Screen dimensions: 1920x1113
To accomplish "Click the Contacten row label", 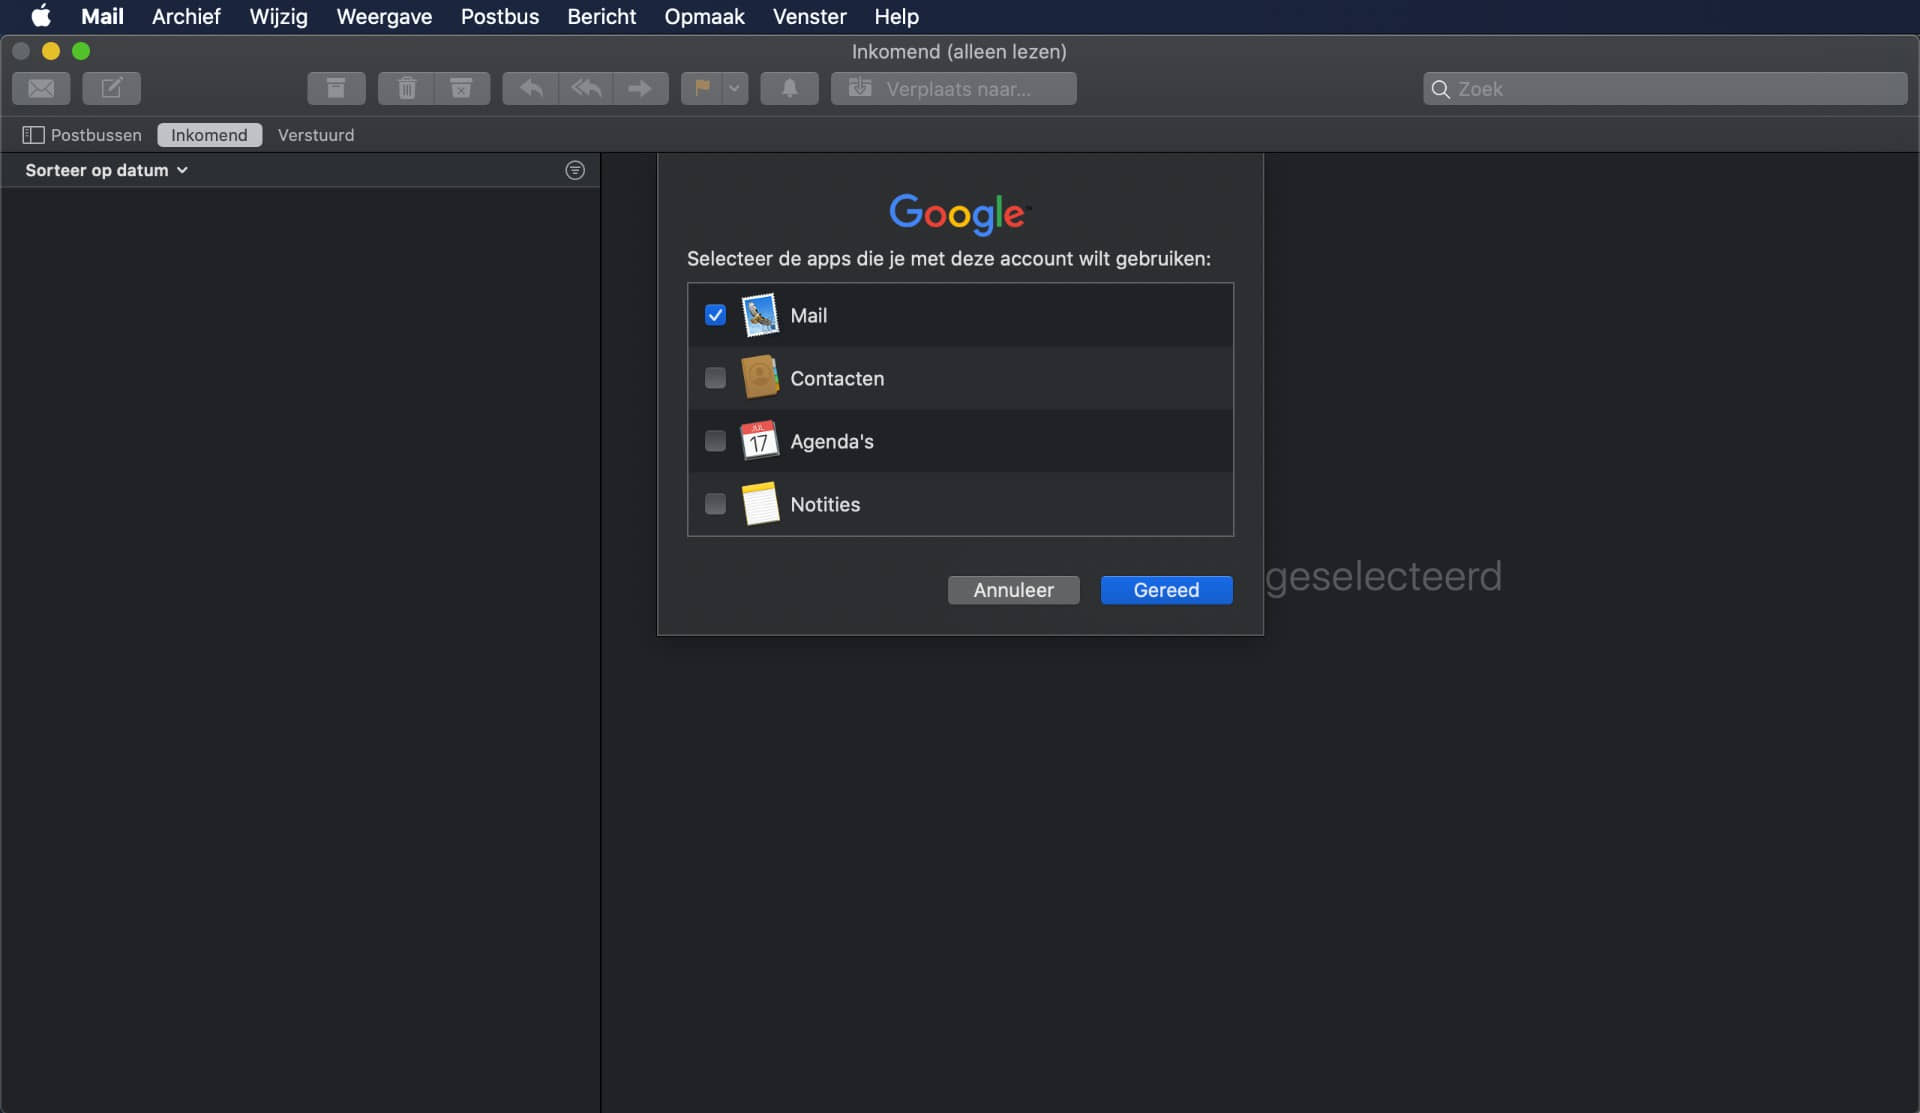I will click(837, 378).
